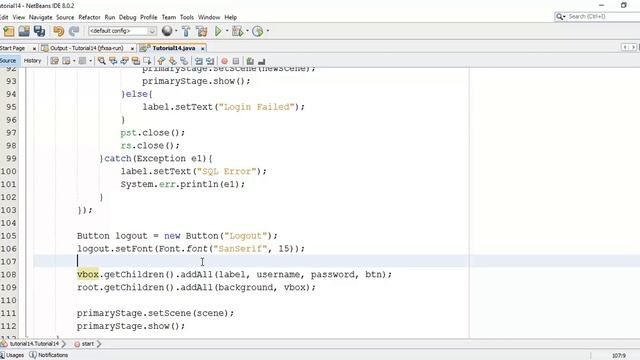This screenshot has height=360, width=640.
Task: Click the Undo arrow icon
Action: pos(59,31)
